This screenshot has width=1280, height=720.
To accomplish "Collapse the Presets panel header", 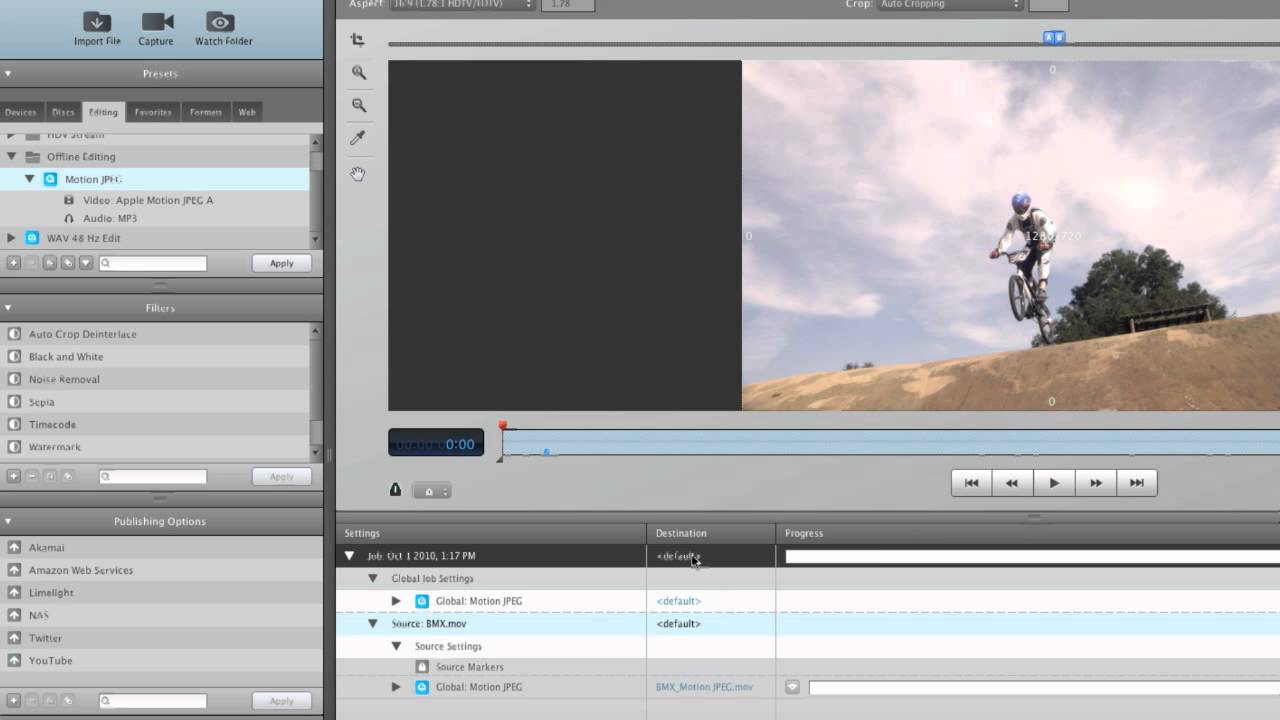I will click(x=8, y=73).
